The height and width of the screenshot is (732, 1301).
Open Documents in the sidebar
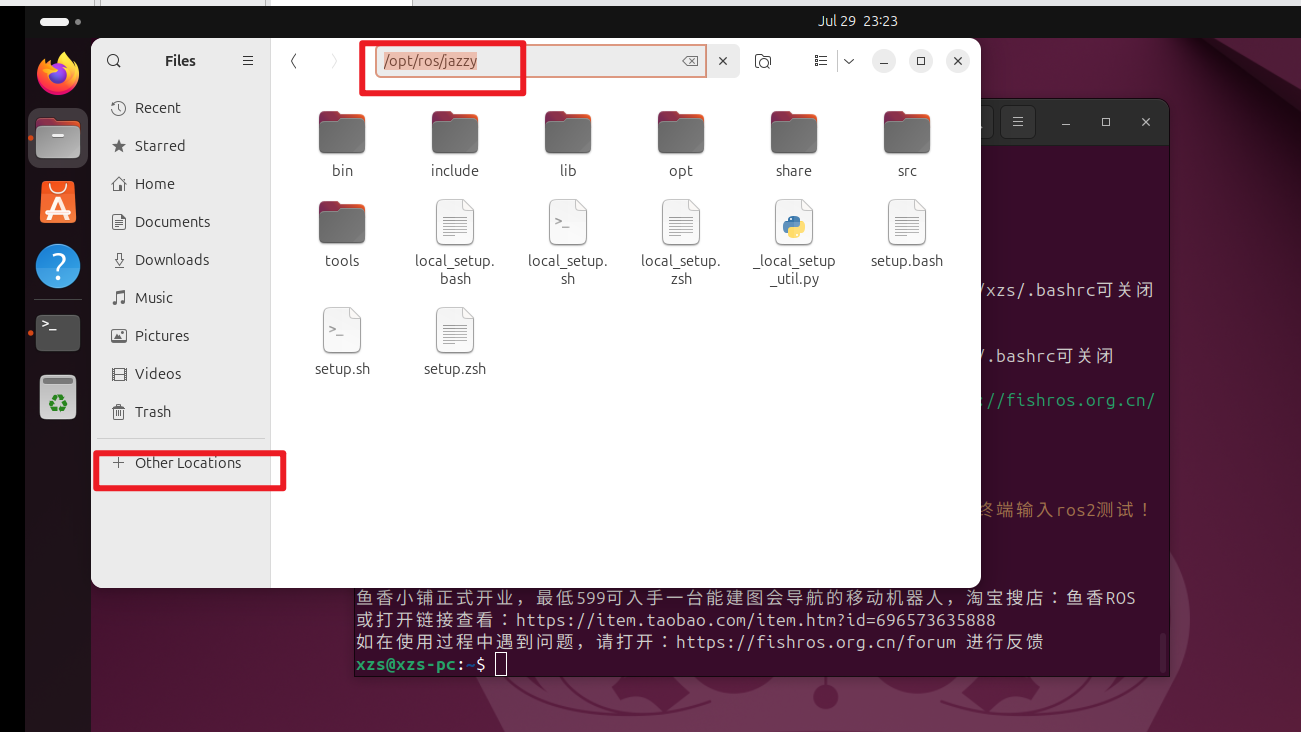click(x=180, y=222)
